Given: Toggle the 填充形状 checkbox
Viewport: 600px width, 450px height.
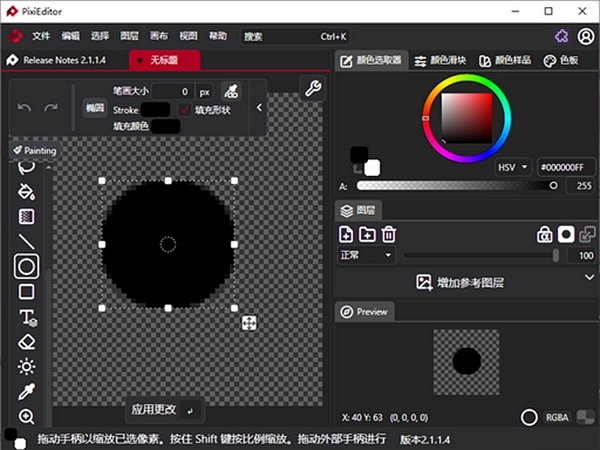Looking at the screenshot, I should (185, 110).
